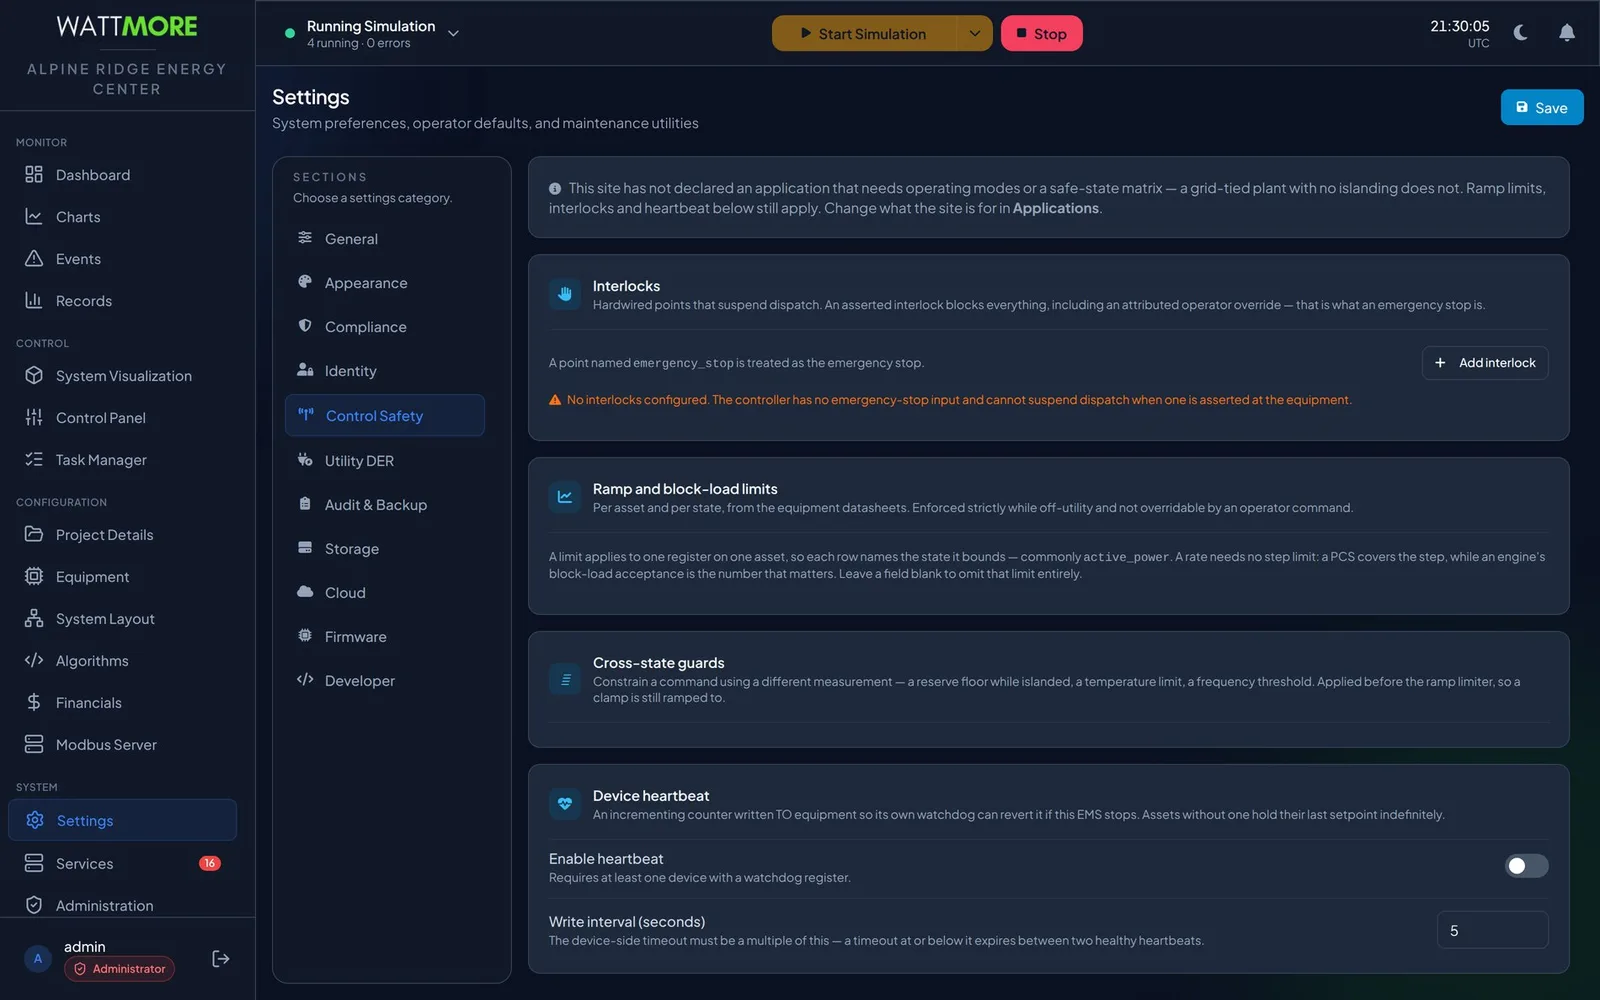The height and width of the screenshot is (1000, 1600).
Task: Open Services menu item with badge
Action: [x=122, y=864]
